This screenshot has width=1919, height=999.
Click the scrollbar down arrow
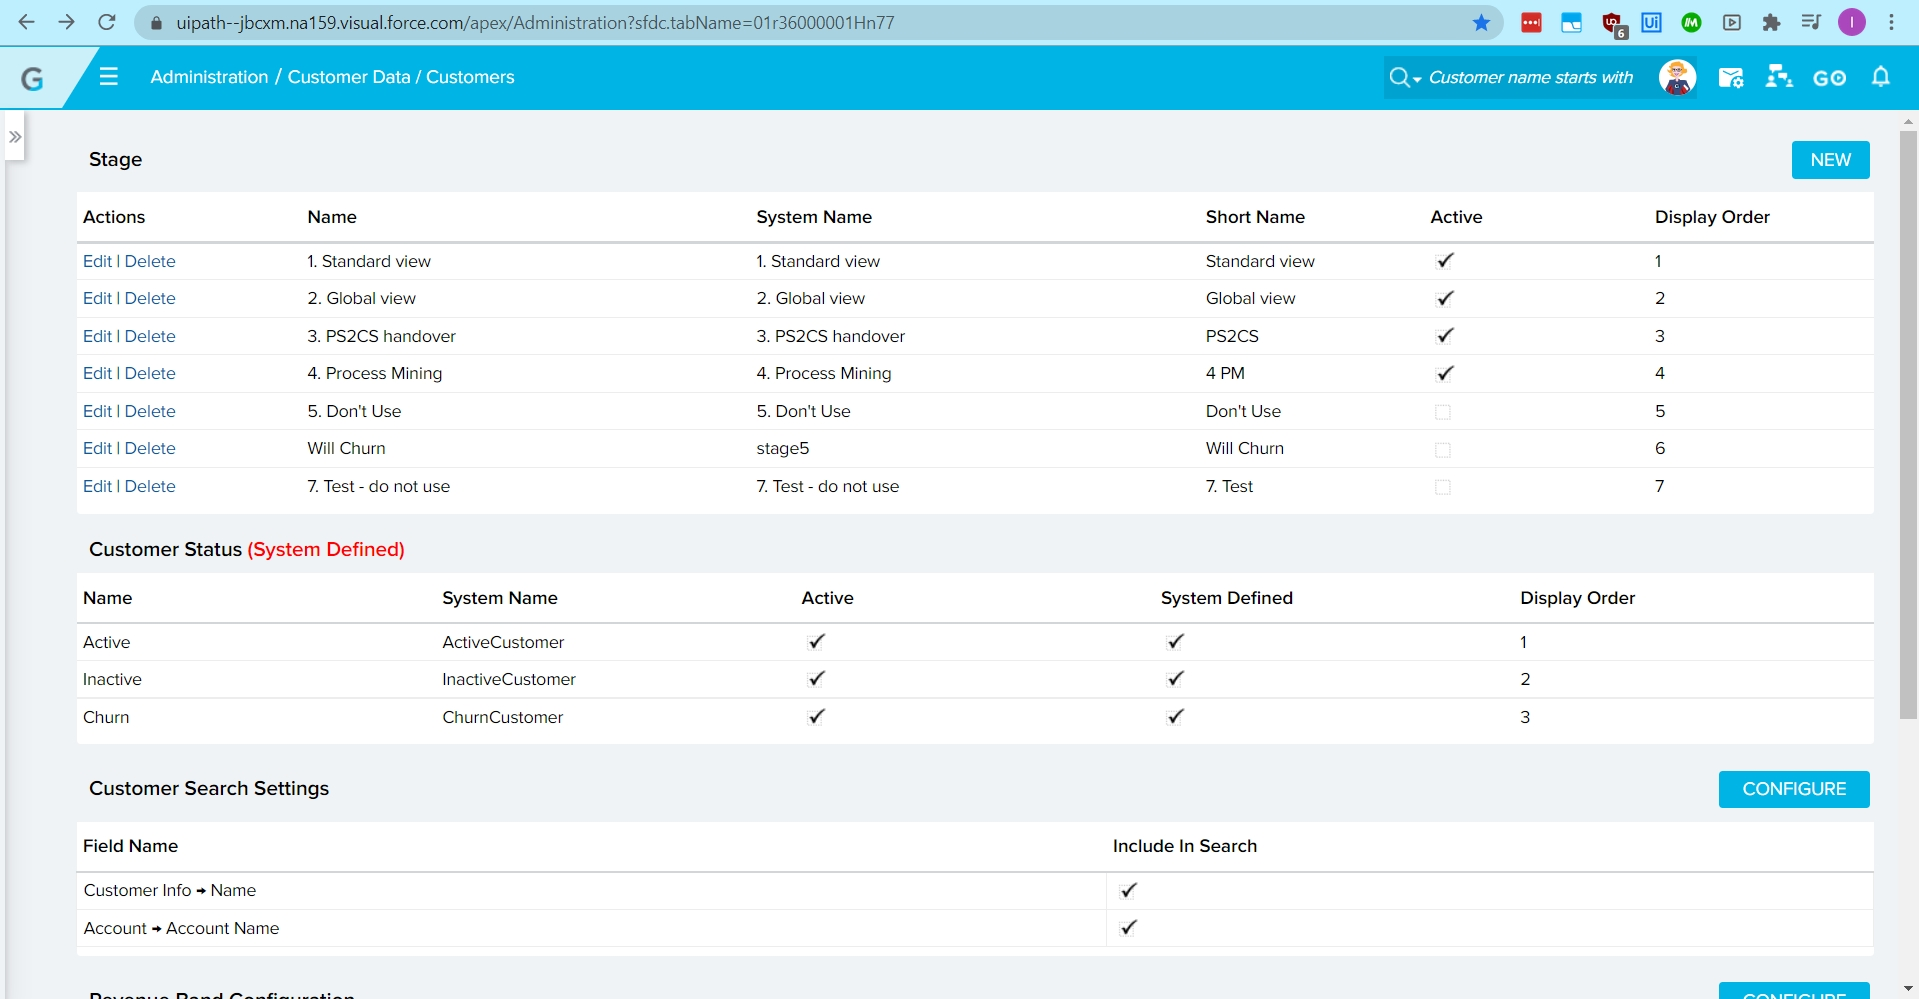[1908, 988]
